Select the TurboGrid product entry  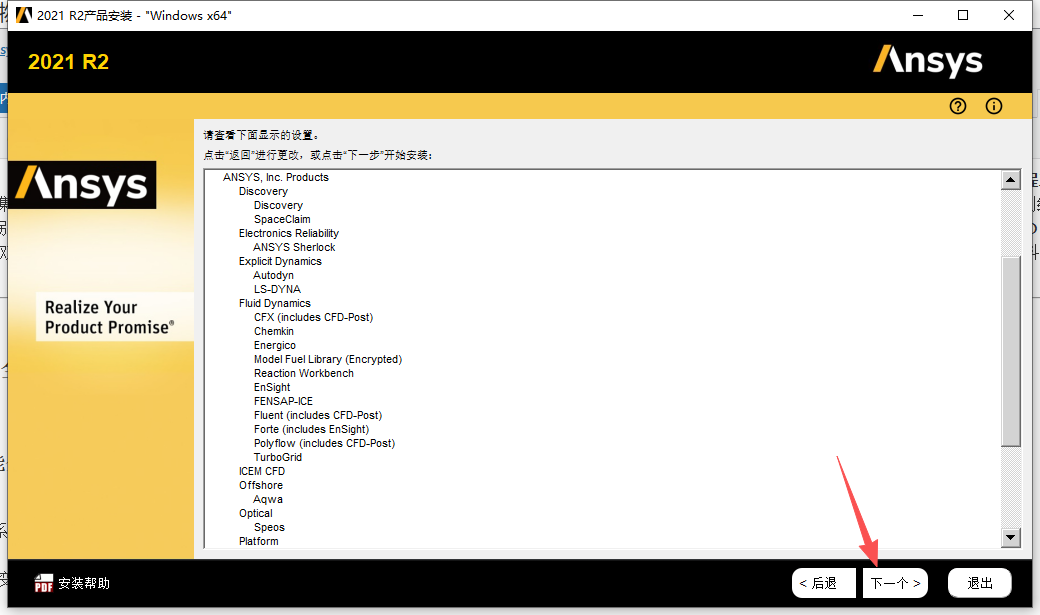tap(279, 457)
